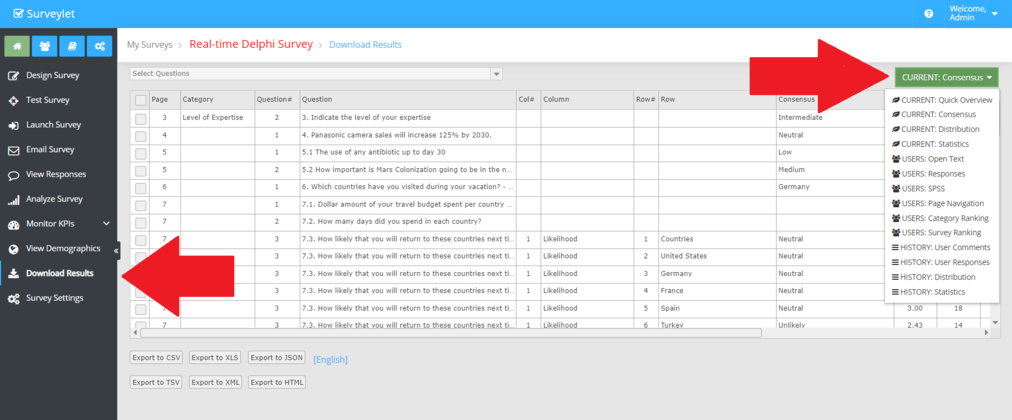Click the help question mark icon

click(x=929, y=14)
